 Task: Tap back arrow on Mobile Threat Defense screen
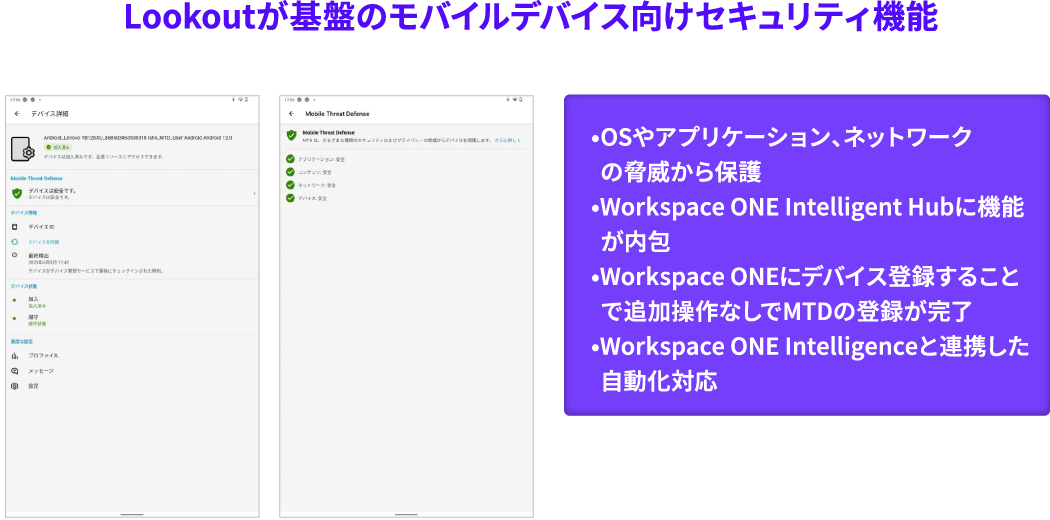pyautogui.click(x=291, y=114)
